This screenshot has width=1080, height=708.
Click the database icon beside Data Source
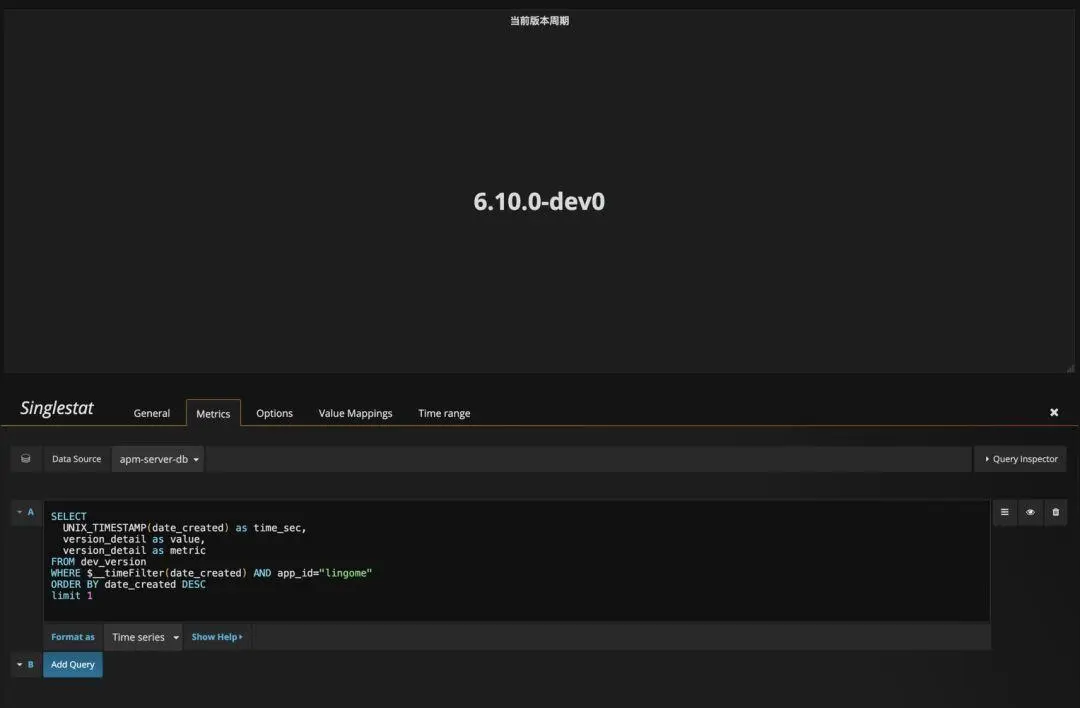point(25,459)
